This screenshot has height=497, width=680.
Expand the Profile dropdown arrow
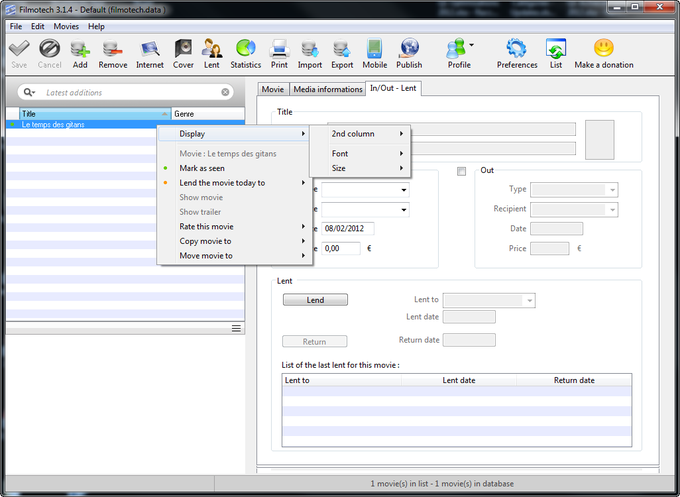click(471, 44)
